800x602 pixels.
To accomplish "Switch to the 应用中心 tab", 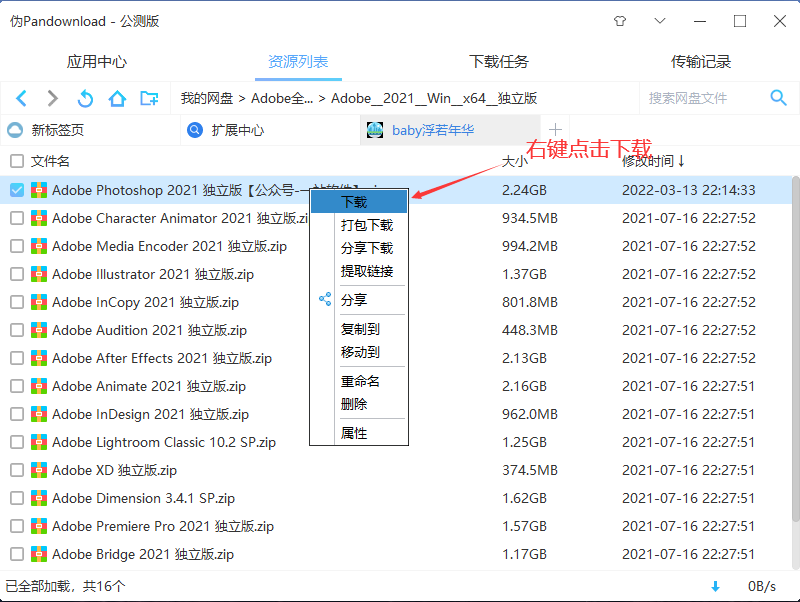I will (x=96, y=62).
